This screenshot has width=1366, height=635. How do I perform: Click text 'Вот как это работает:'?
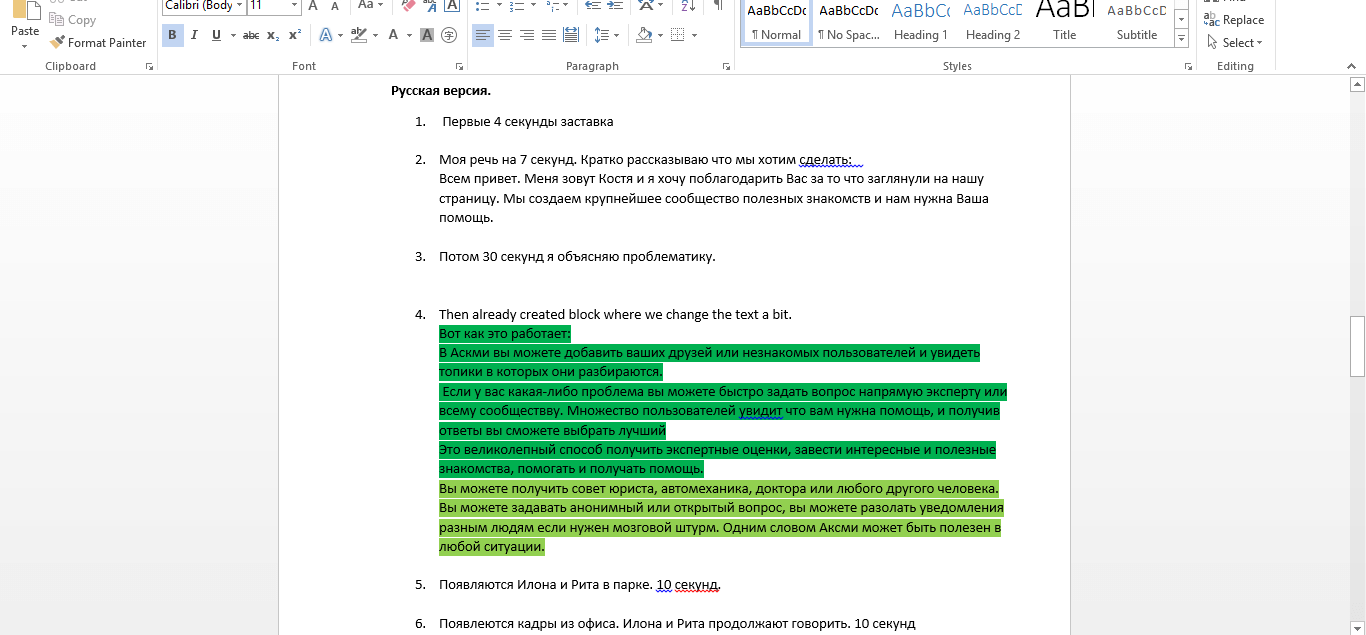tap(505, 333)
